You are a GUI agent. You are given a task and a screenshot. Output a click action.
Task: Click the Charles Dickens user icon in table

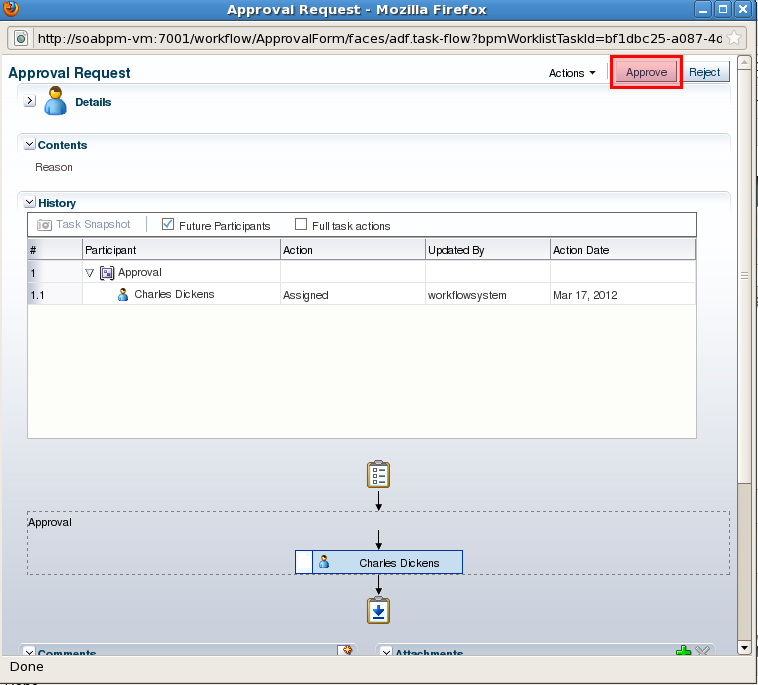123,294
